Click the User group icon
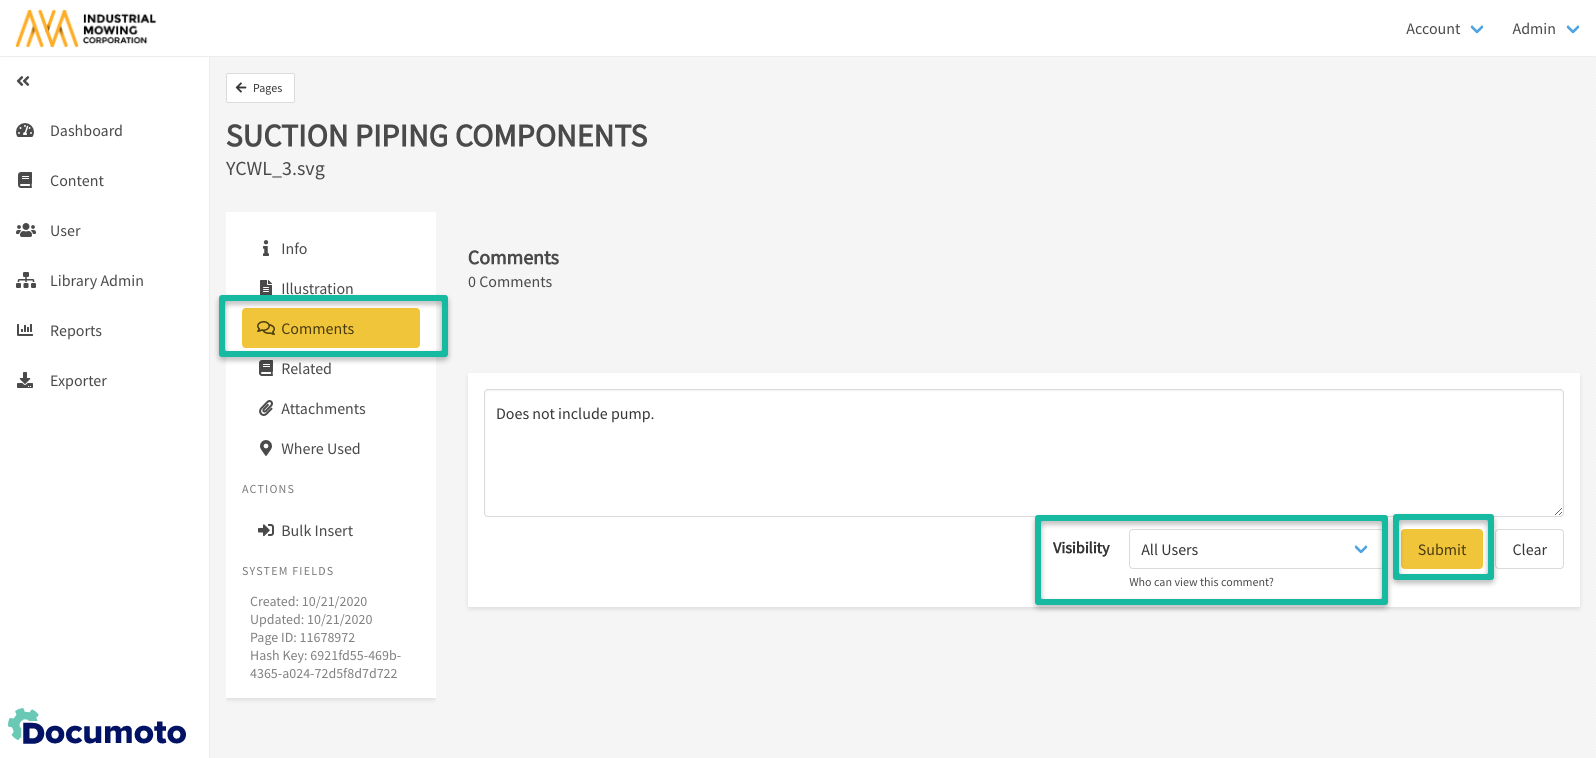 pos(26,231)
